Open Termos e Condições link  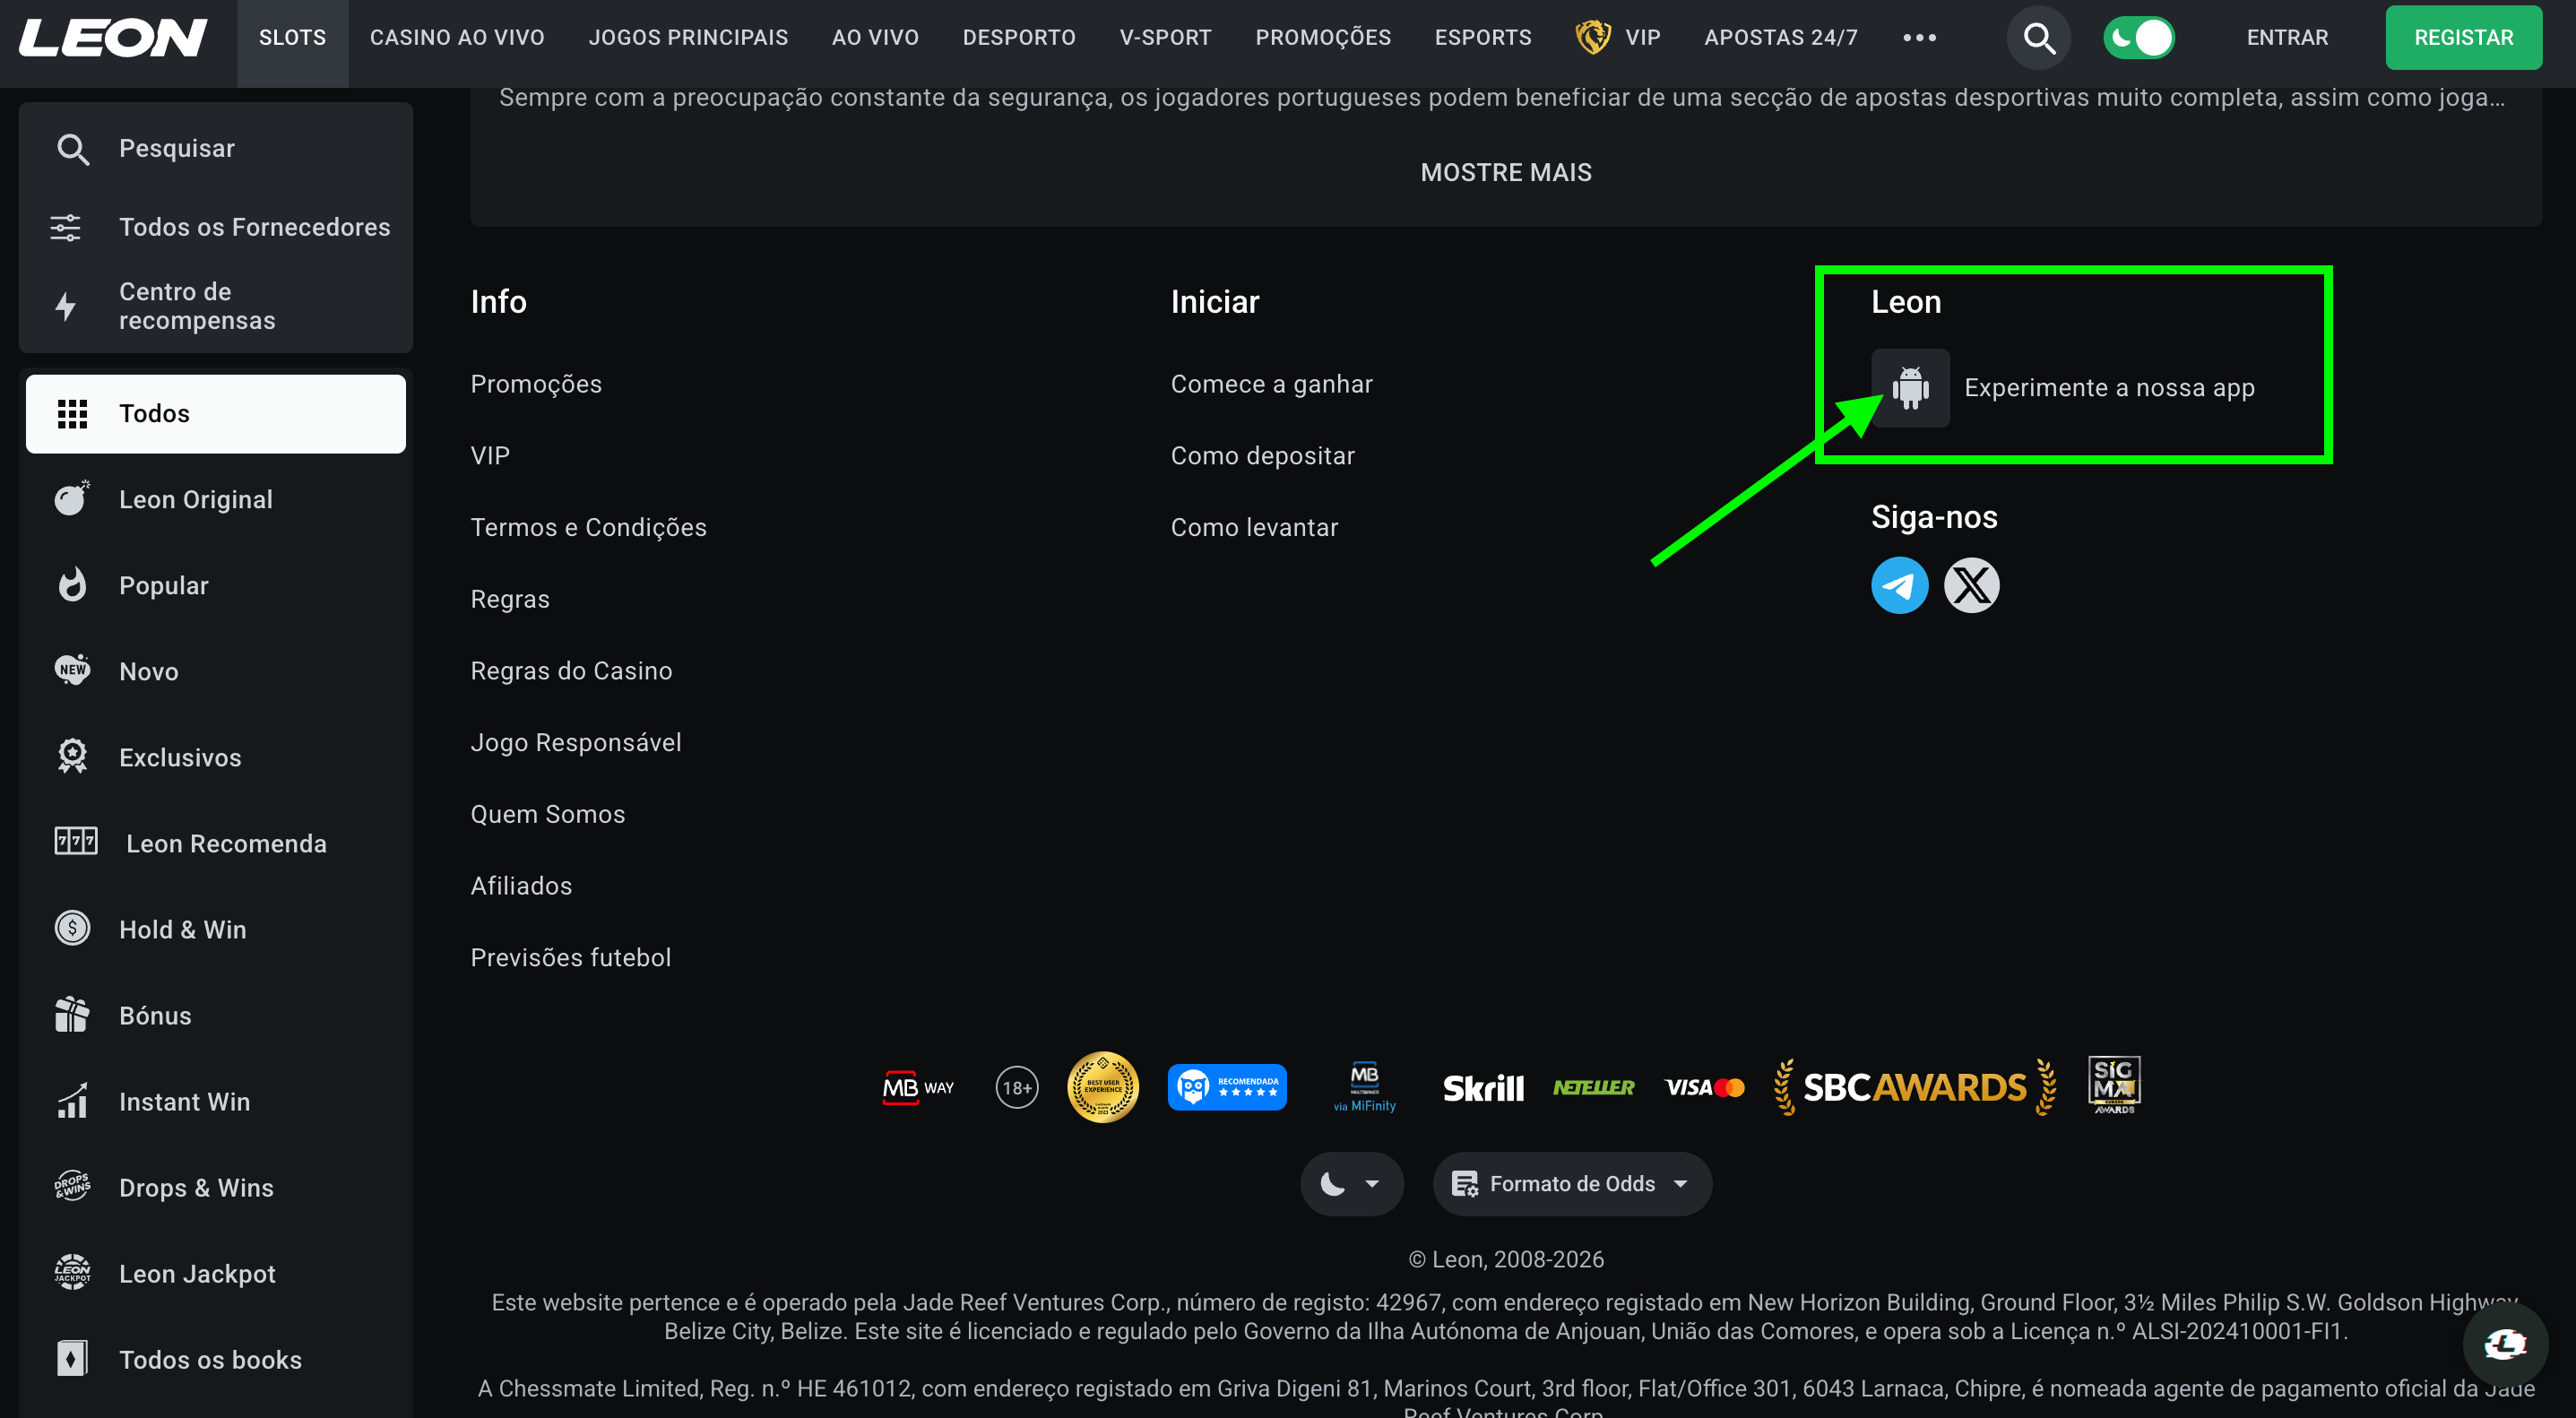click(588, 527)
